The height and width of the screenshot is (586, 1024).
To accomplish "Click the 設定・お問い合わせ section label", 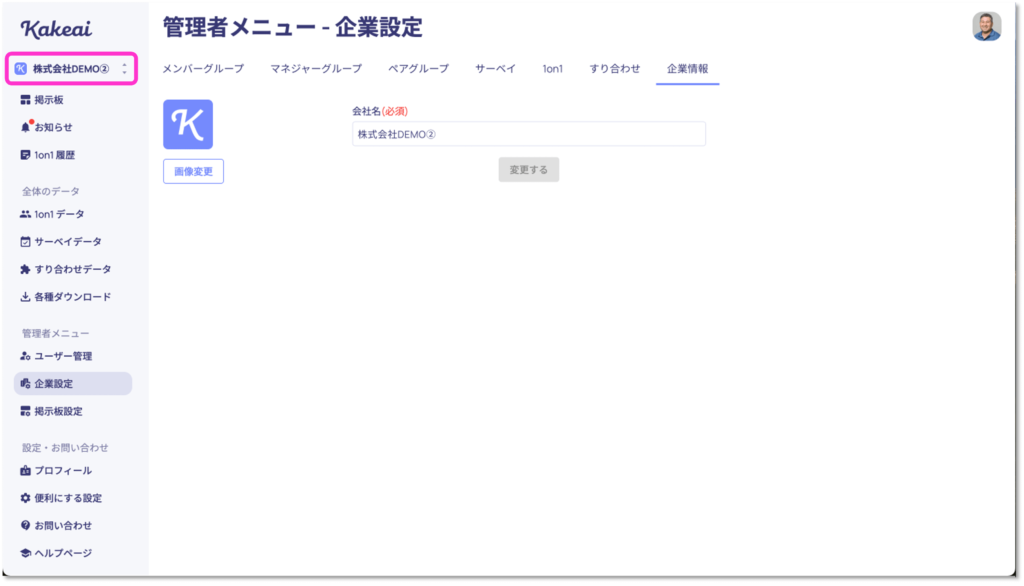I will click(65, 448).
